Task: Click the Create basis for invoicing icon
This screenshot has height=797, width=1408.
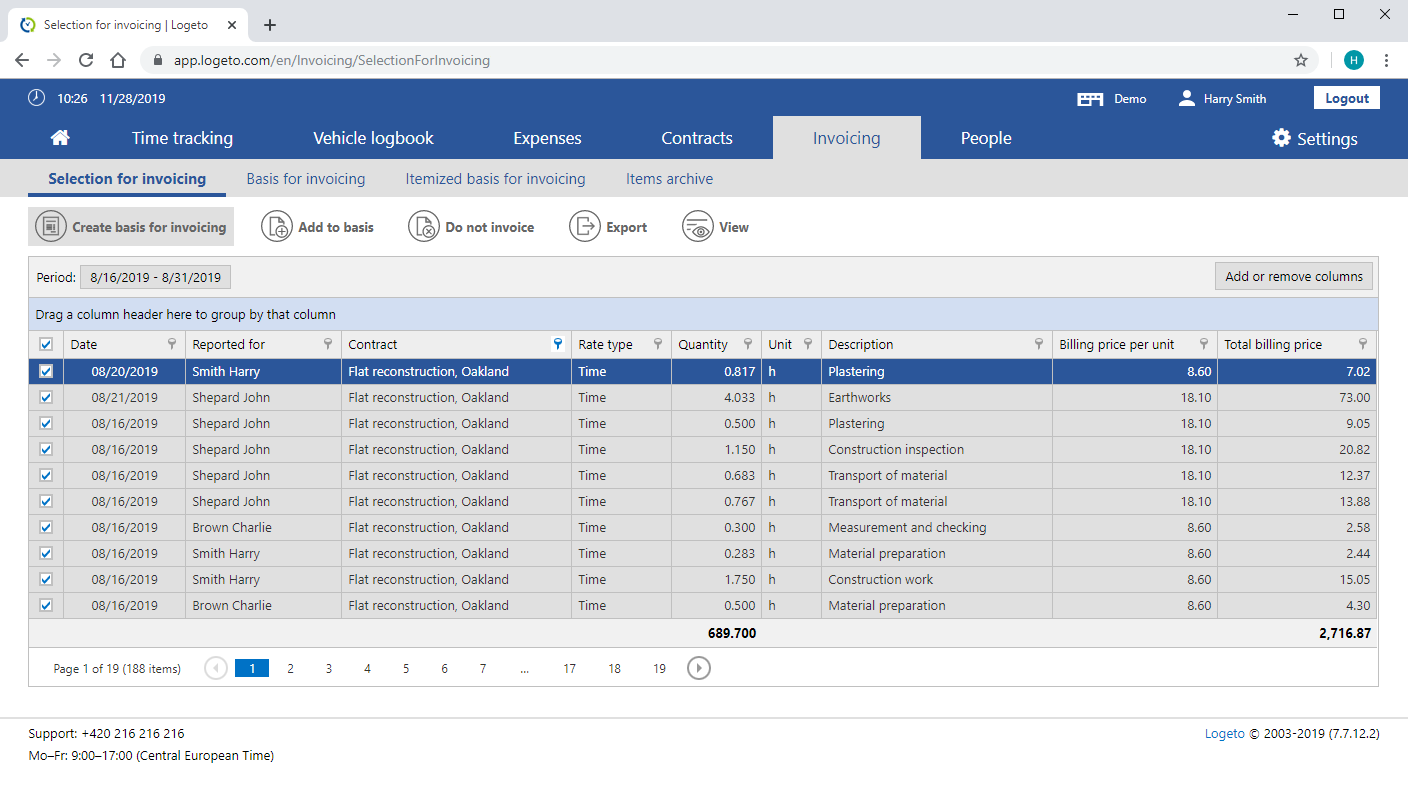Action: pos(51,227)
